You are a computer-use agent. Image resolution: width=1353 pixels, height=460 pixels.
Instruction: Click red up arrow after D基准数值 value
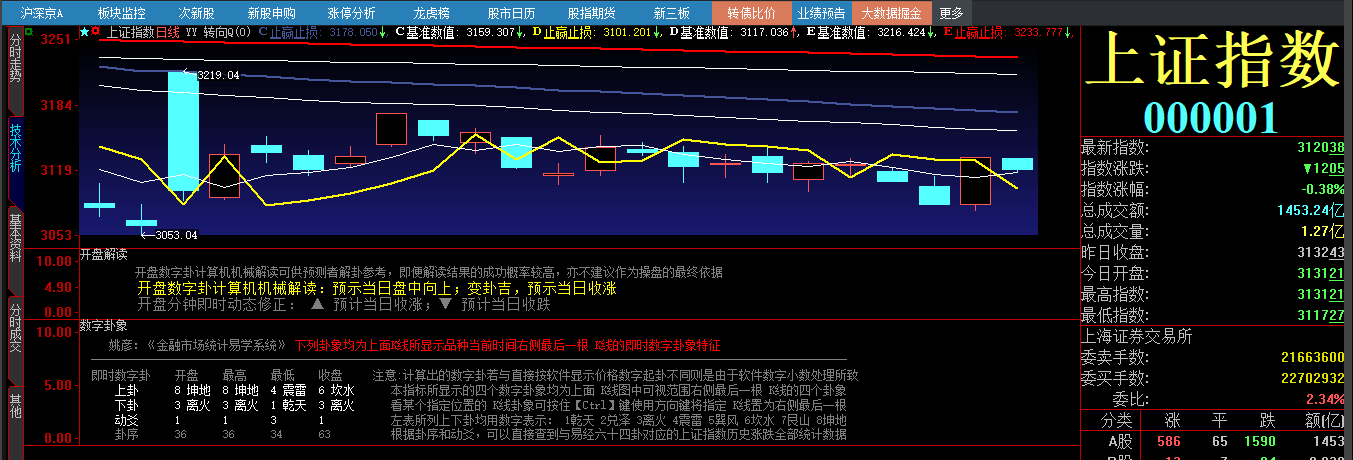pos(794,32)
